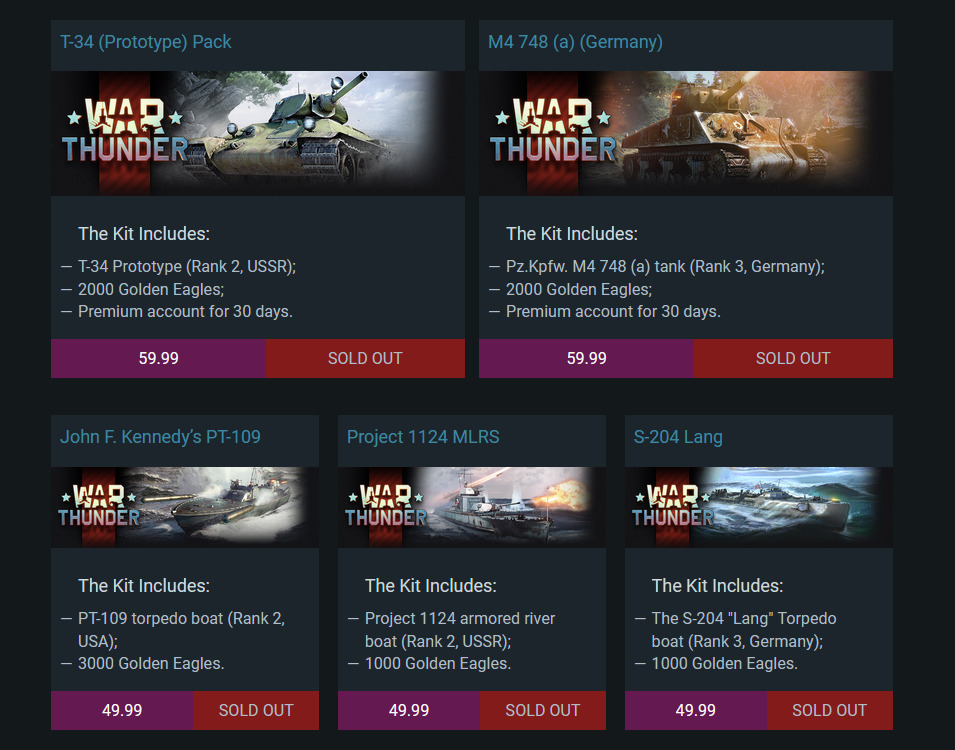Viewport: 955px width, 750px height.
Task: Open the S-204 Lang title link
Action: tap(678, 437)
